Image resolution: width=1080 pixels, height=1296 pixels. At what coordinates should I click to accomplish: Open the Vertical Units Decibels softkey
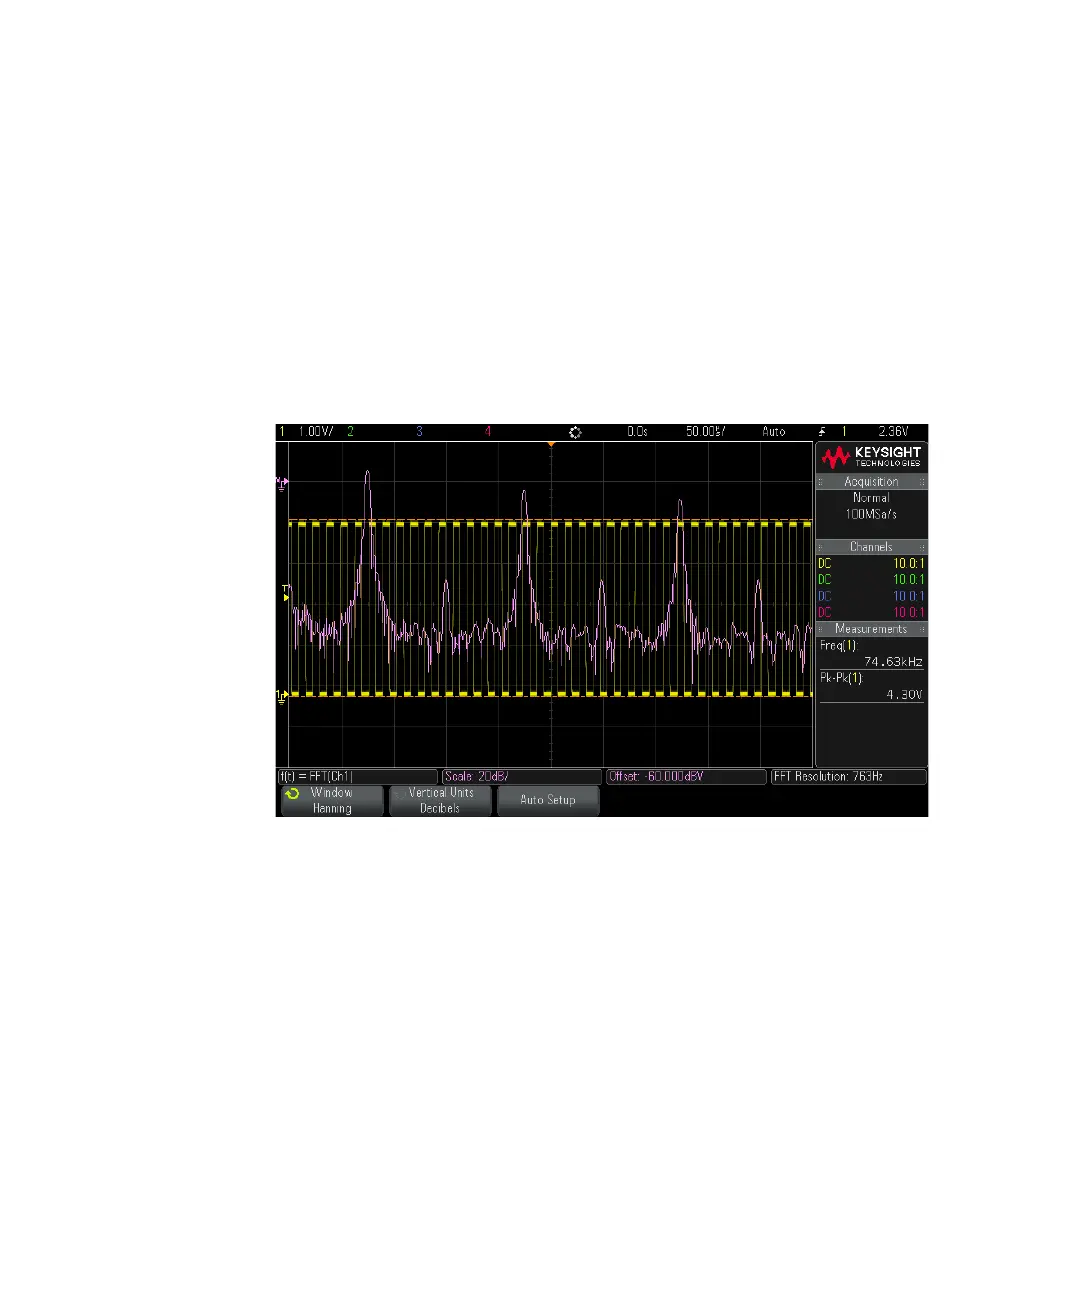[x=440, y=800]
